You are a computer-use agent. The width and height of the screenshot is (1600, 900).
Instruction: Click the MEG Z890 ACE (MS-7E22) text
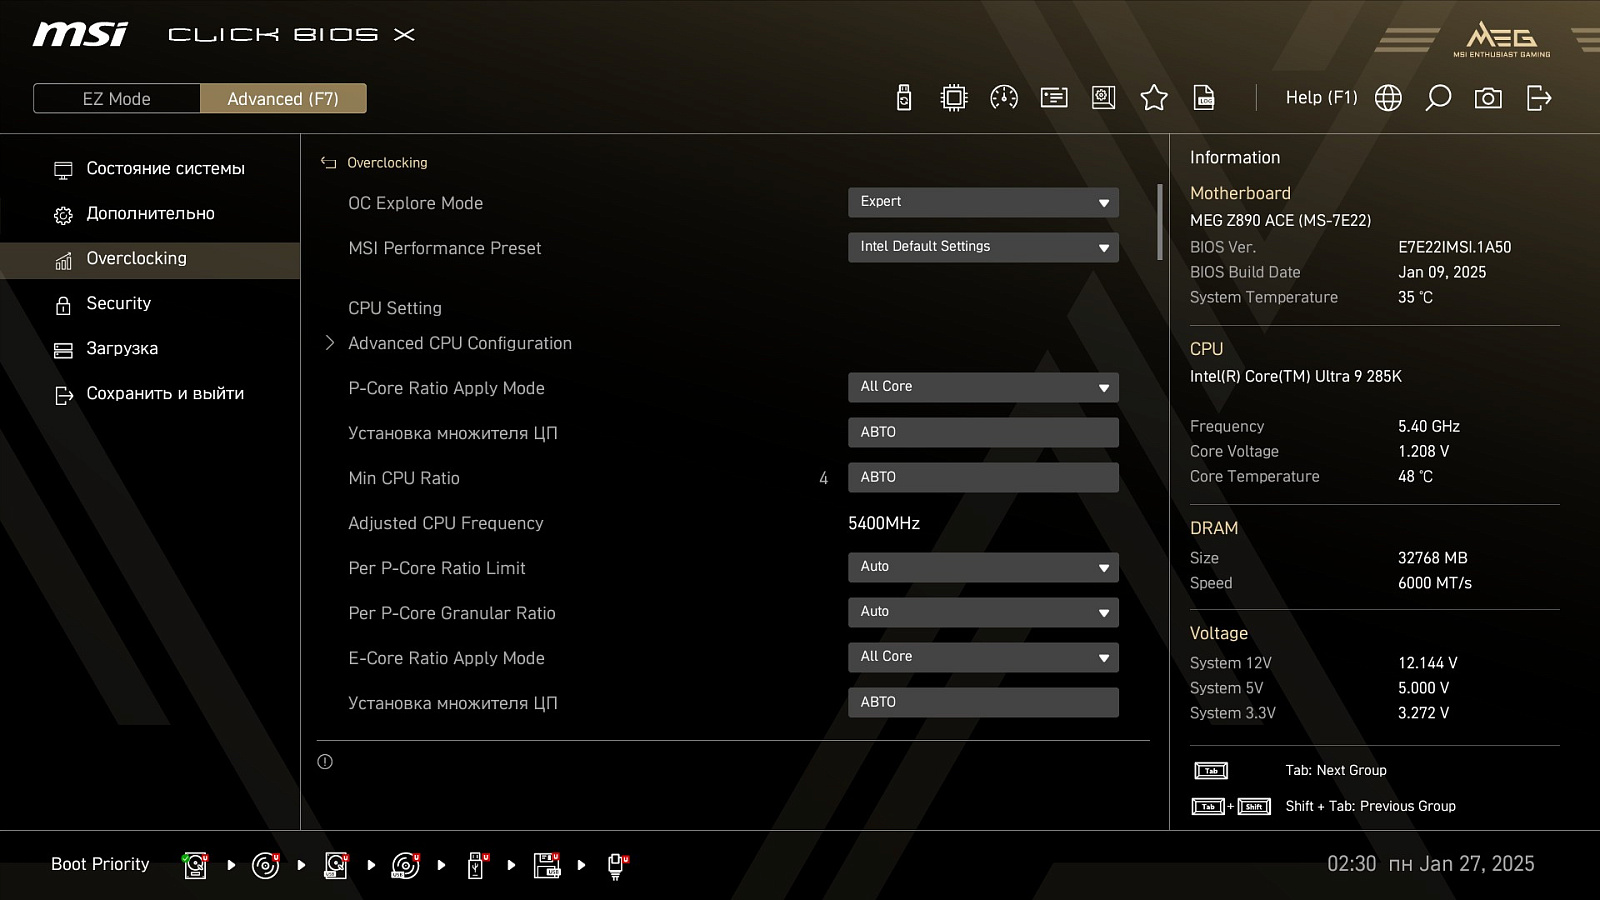tap(1281, 220)
